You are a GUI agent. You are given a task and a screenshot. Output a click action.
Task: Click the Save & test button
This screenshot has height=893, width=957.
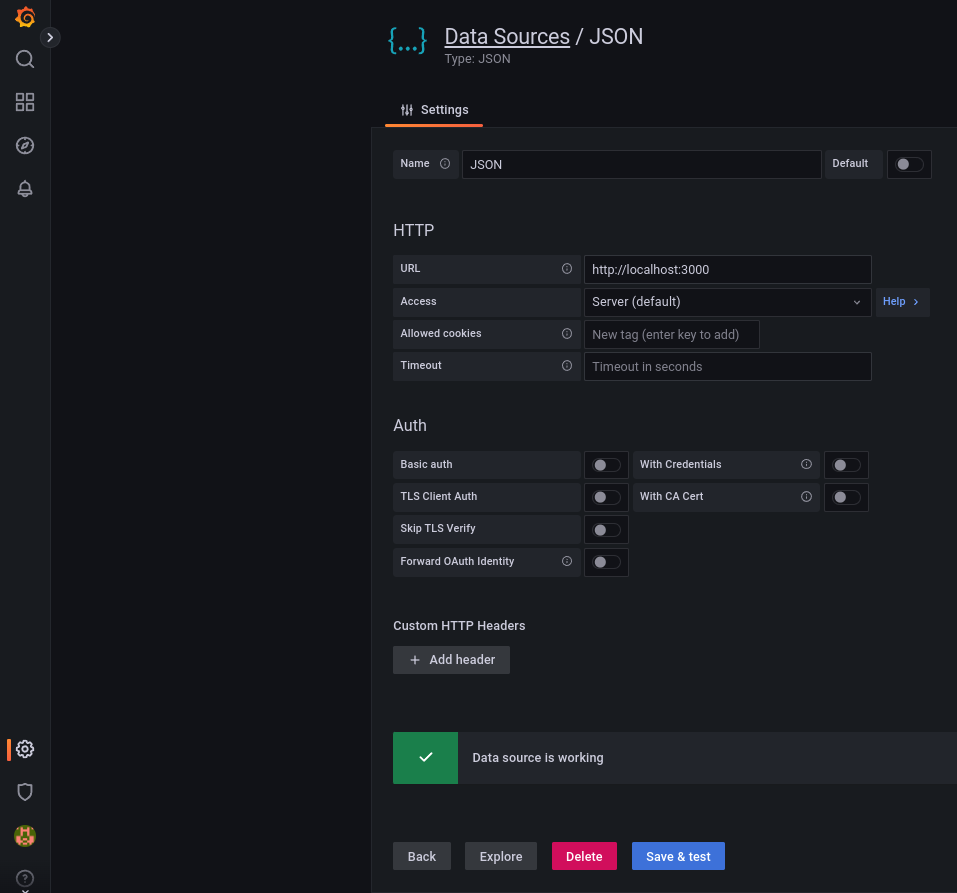(678, 857)
